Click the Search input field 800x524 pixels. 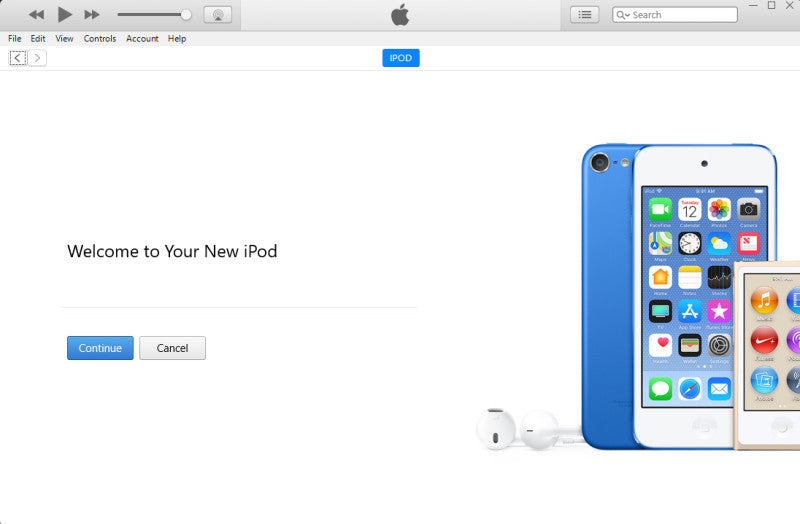(674, 15)
